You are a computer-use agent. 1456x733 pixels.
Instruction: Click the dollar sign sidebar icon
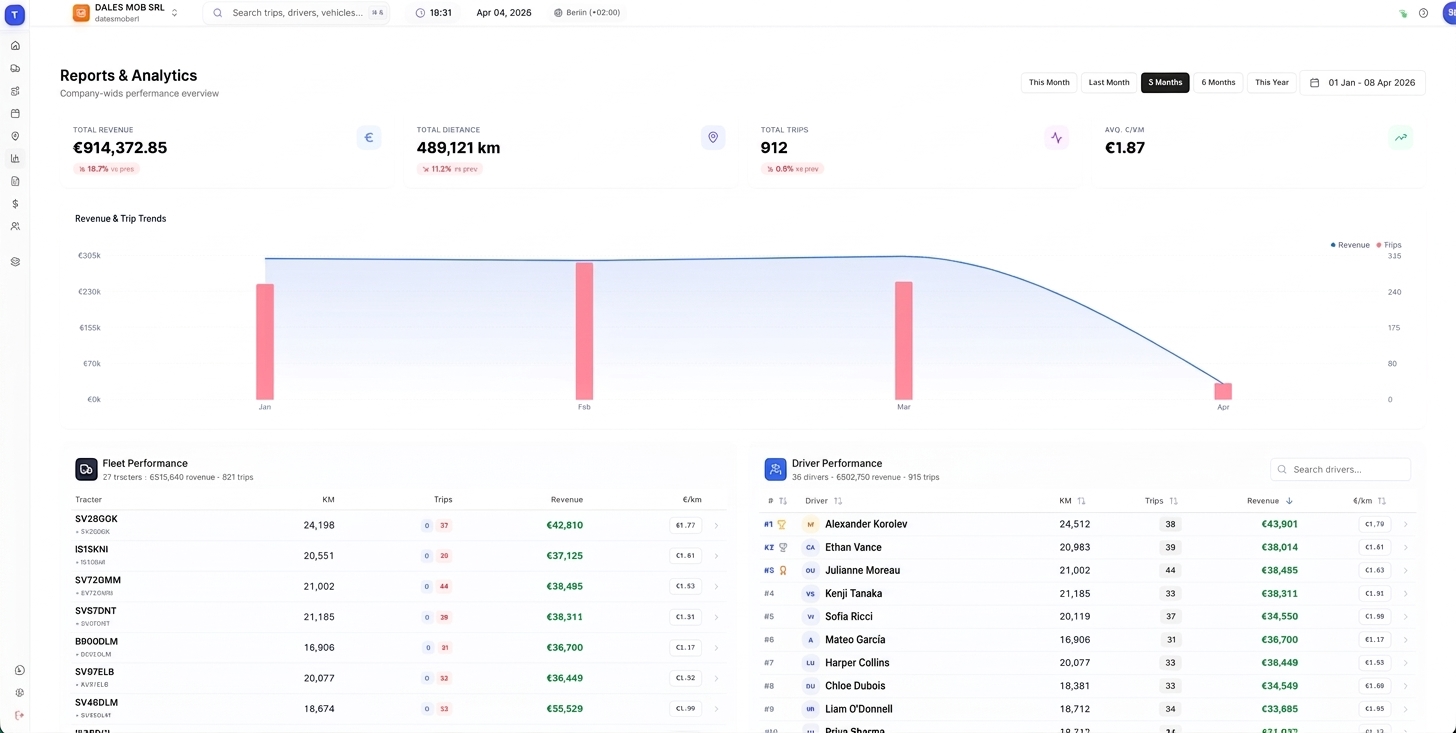(15, 204)
